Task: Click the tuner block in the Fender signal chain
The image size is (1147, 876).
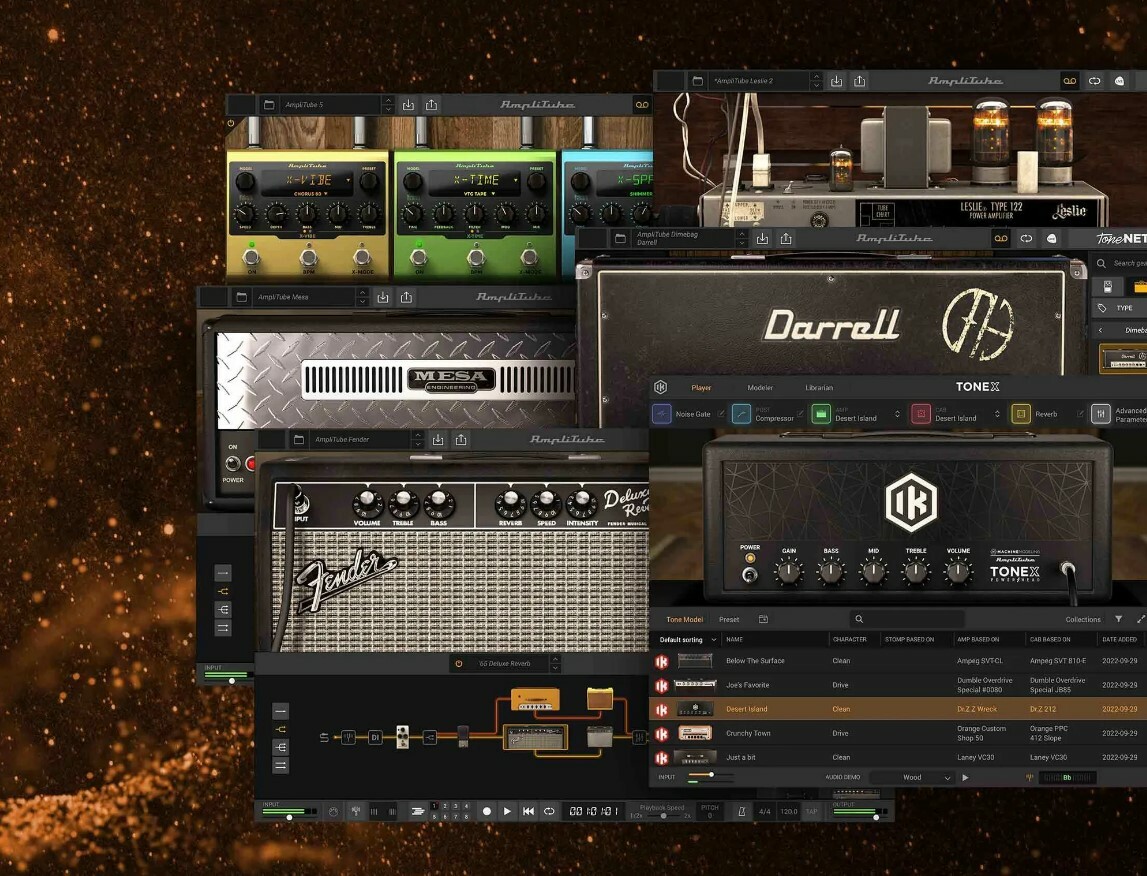Action: 349,737
